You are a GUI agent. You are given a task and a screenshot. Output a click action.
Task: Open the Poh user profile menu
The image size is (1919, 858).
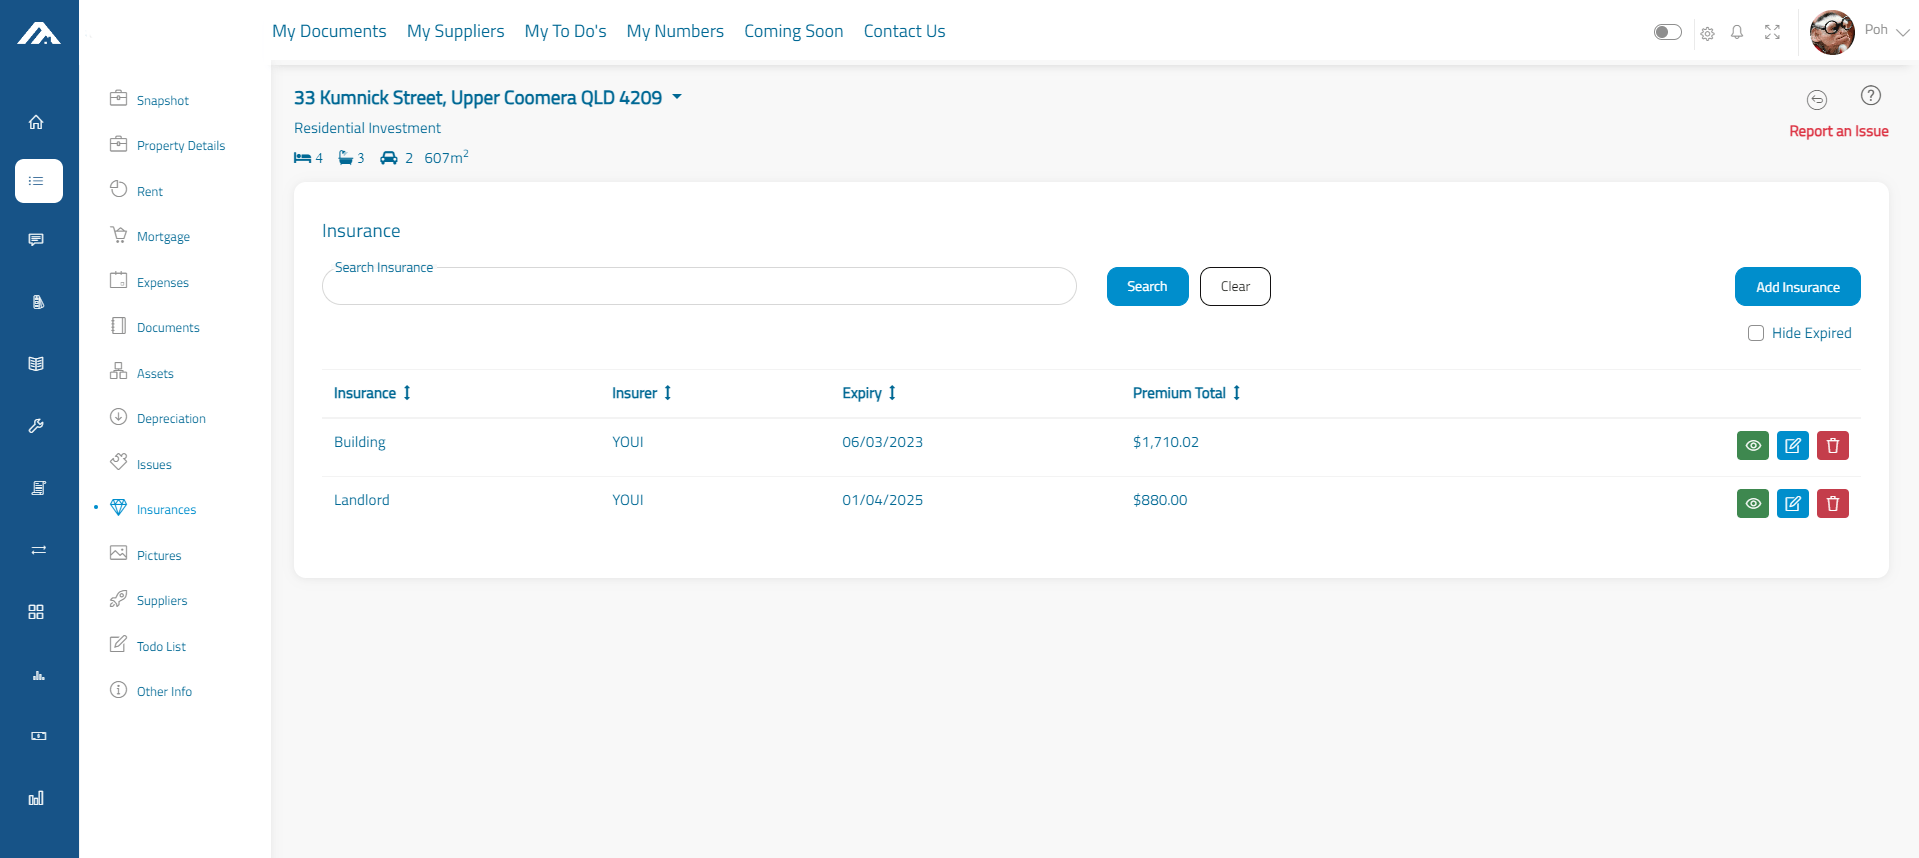pos(1860,32)
